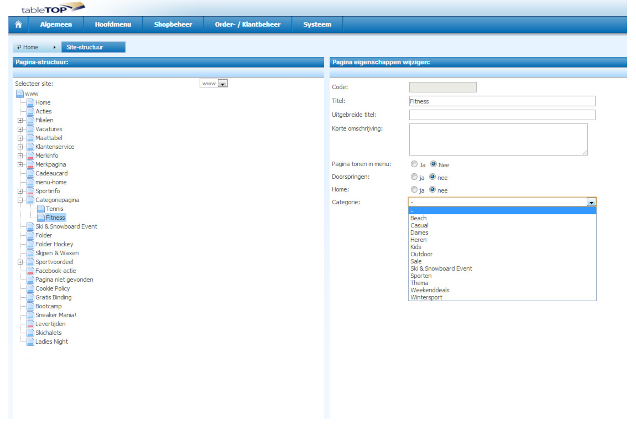The image size is (636, 424).
Task: Click the page icon next to Sportinfo
Action: [x=30, y=191]
